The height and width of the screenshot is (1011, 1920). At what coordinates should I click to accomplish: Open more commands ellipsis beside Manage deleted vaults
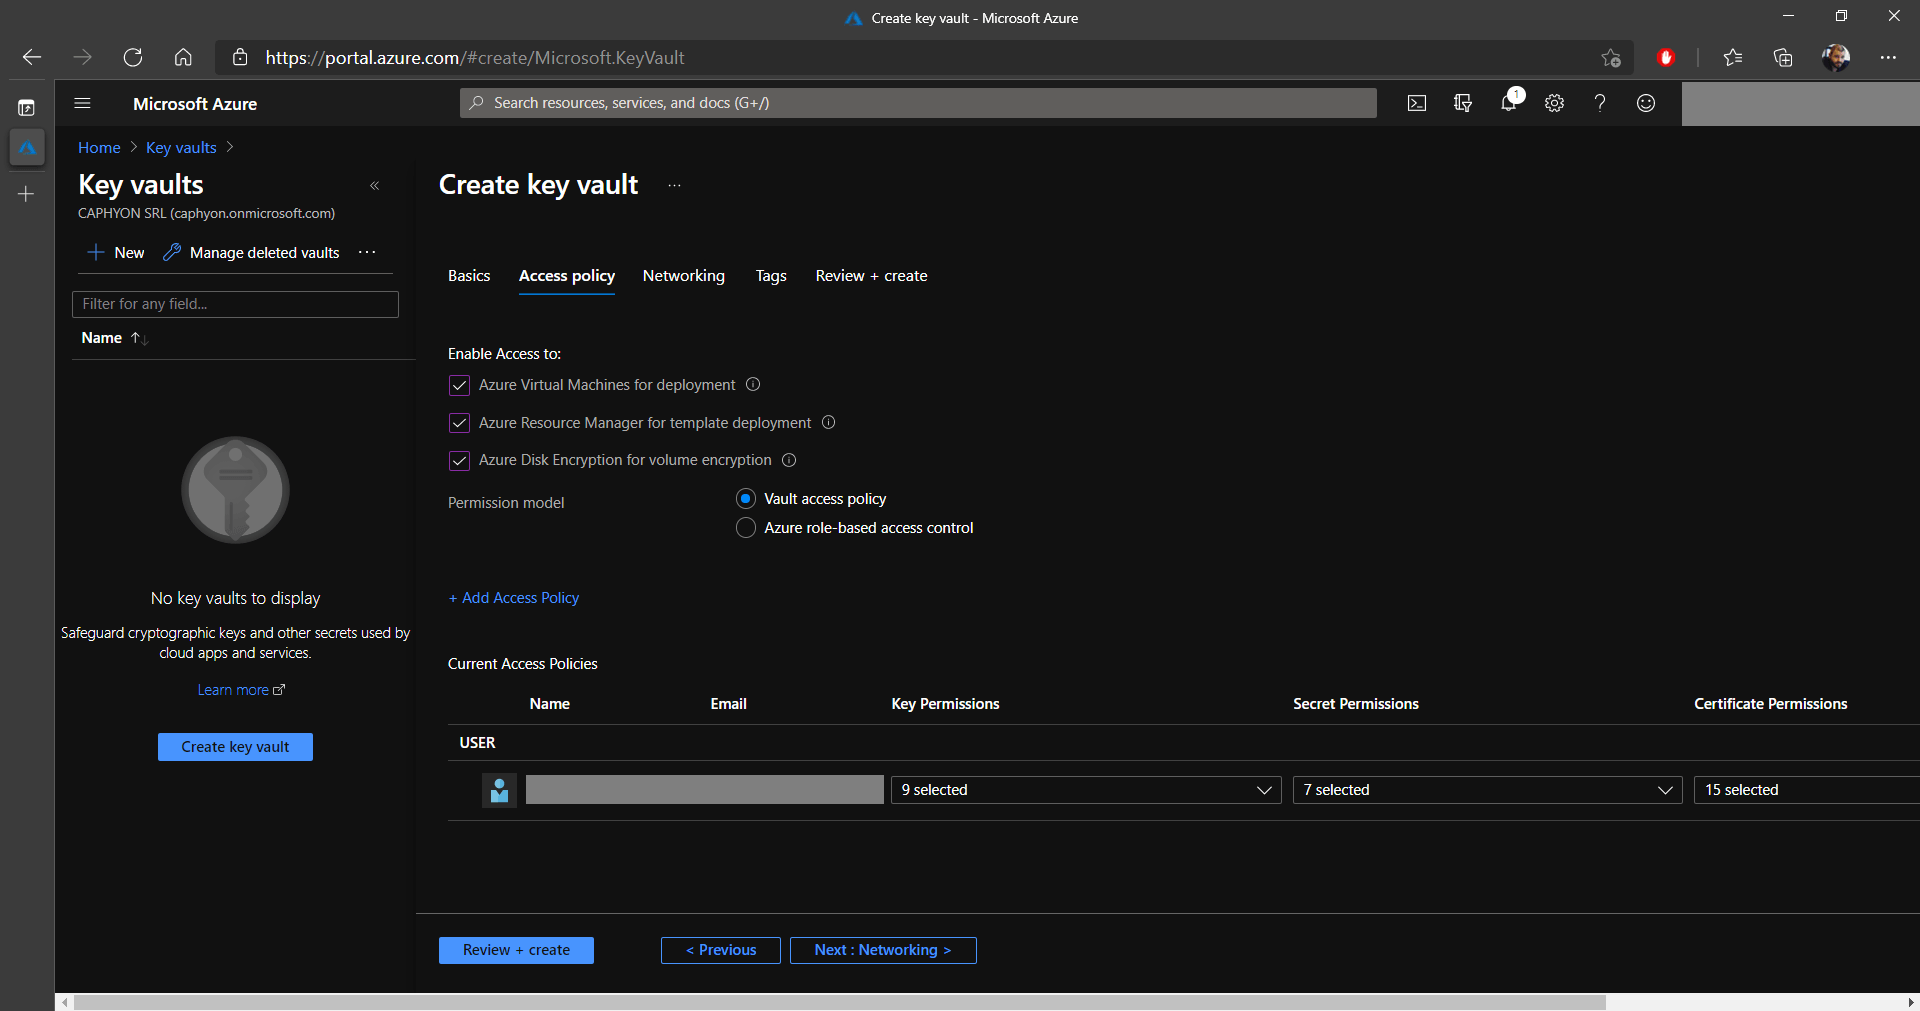367,253
